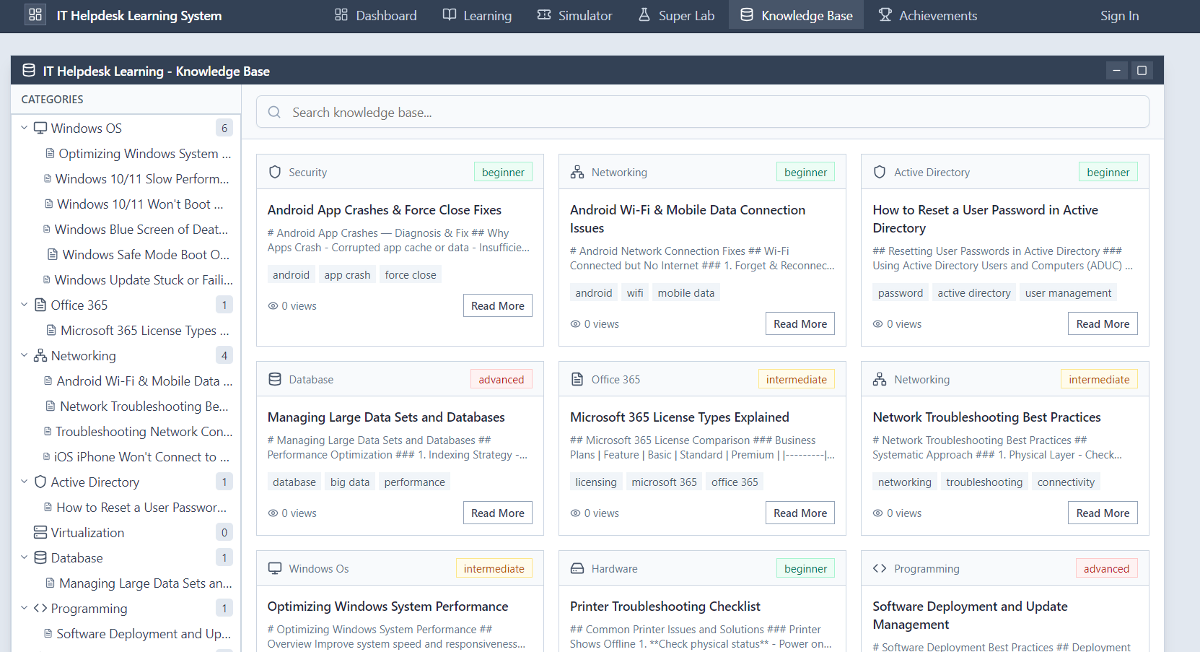Click Printer Troubleshooting Checklist title
This screenshot has width=1200, height=652.
tap(665, 606)
